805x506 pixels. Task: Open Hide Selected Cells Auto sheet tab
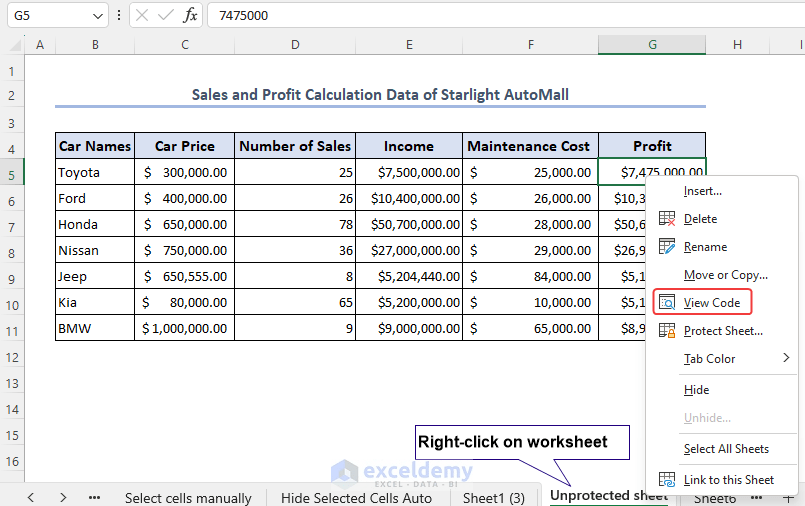point(356,498)
